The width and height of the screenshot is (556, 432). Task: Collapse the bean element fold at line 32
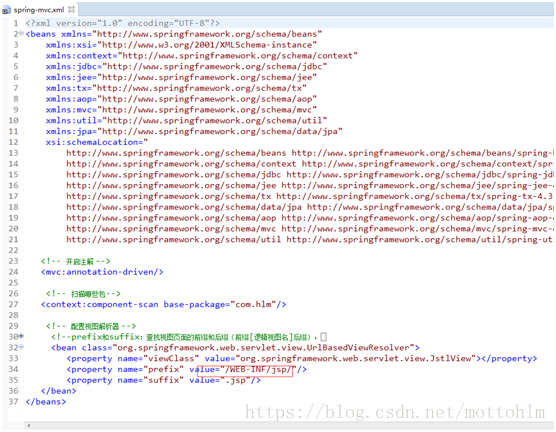[x=21, y=347]
